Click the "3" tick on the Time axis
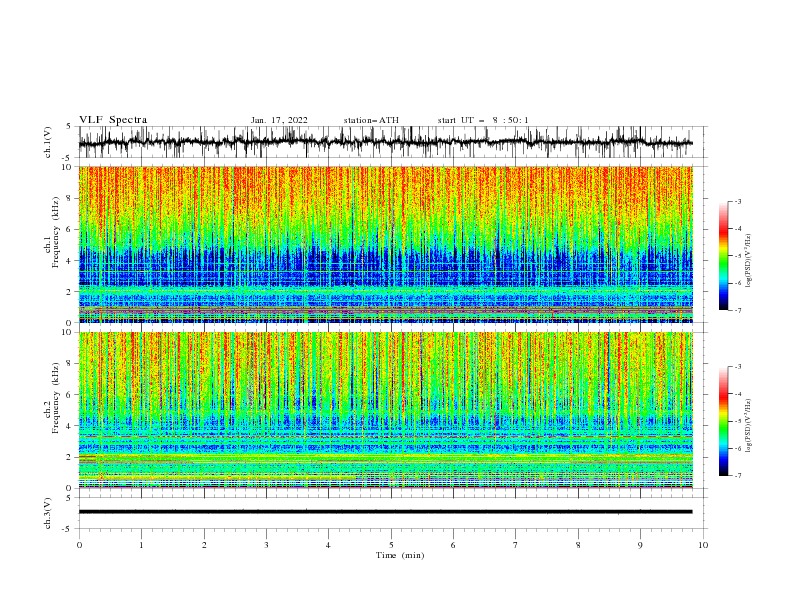Image resolution: width=792 pixels, height=612 pixels. tap(266, 545)
